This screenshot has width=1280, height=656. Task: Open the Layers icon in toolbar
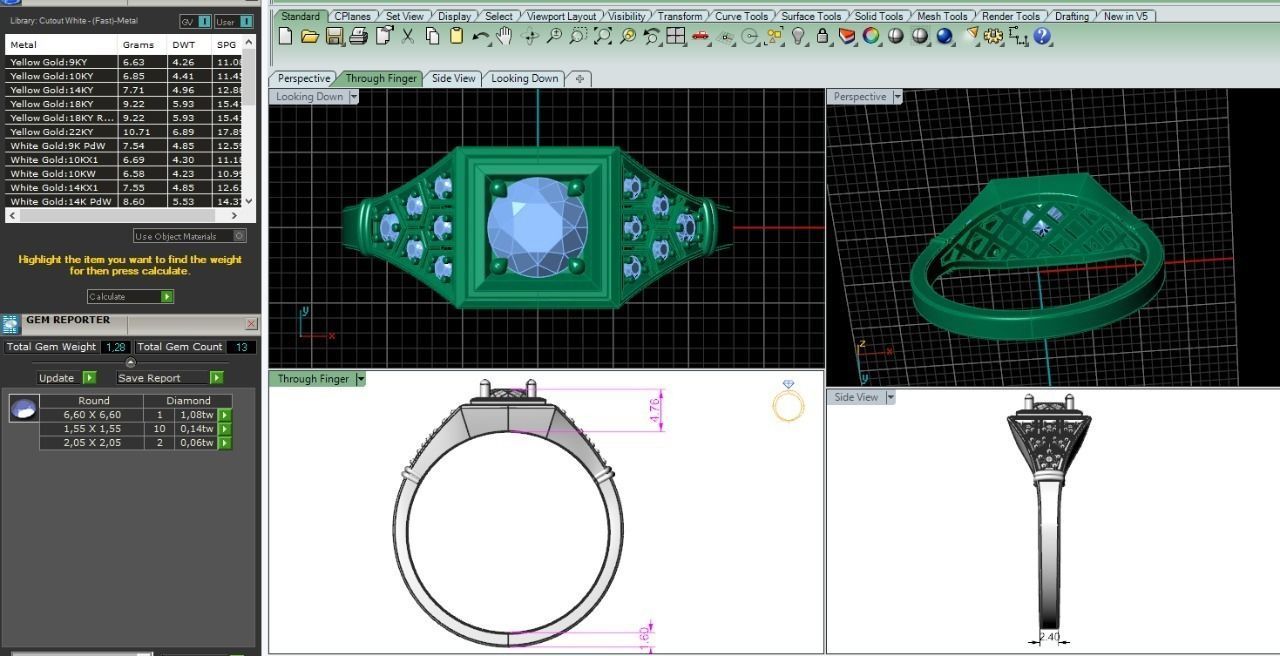pyautogui.click(x=847, y=36)
